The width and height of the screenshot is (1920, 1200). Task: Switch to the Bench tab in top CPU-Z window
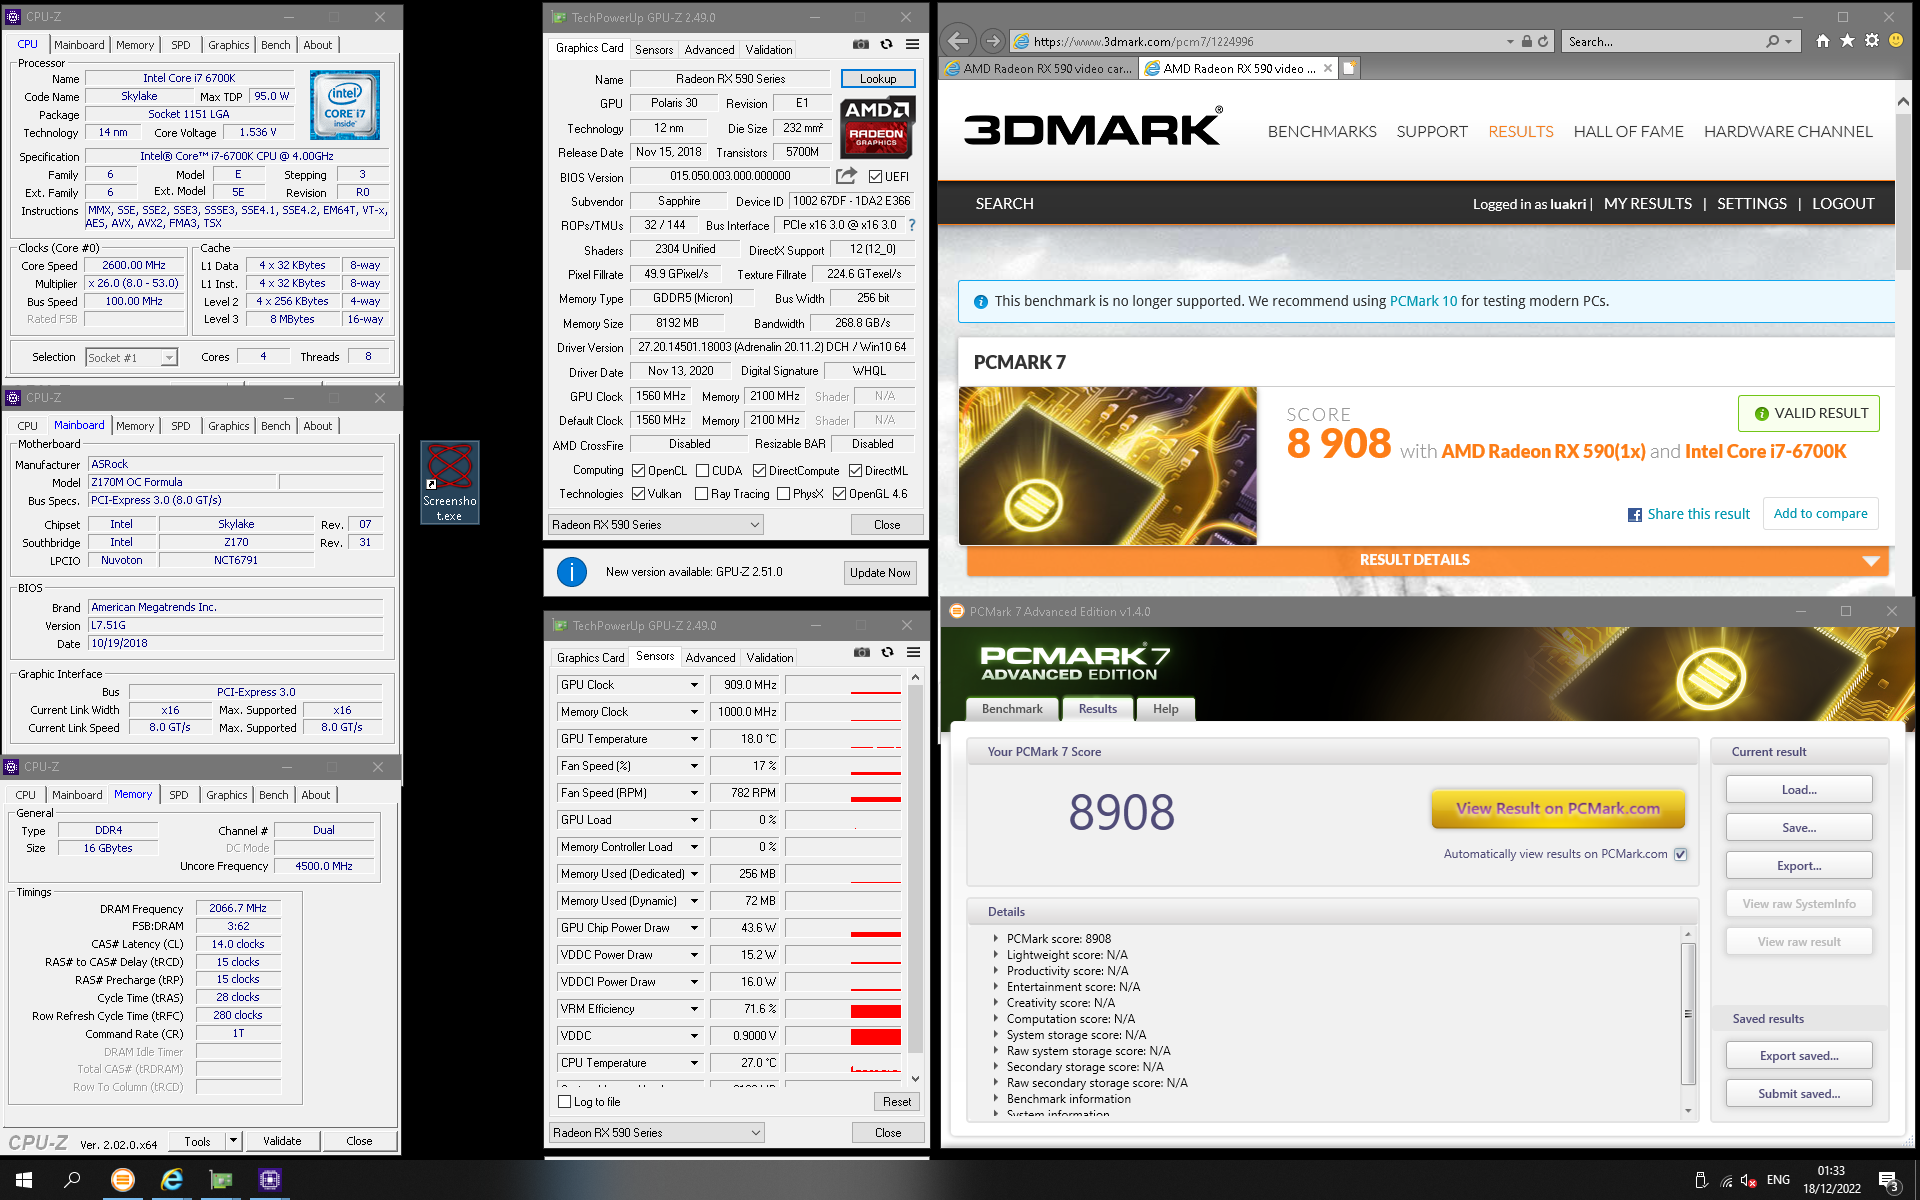pyautogui.click(x=275, y=45)
